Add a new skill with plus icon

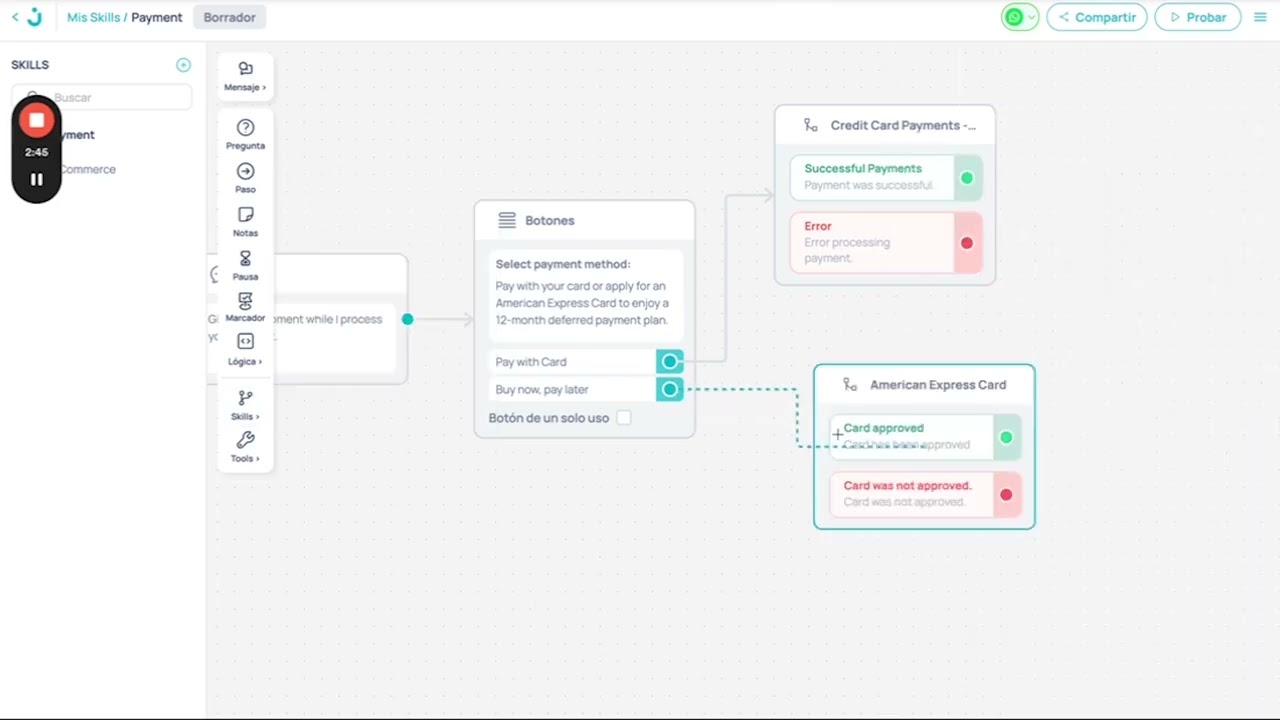[183, 65]
